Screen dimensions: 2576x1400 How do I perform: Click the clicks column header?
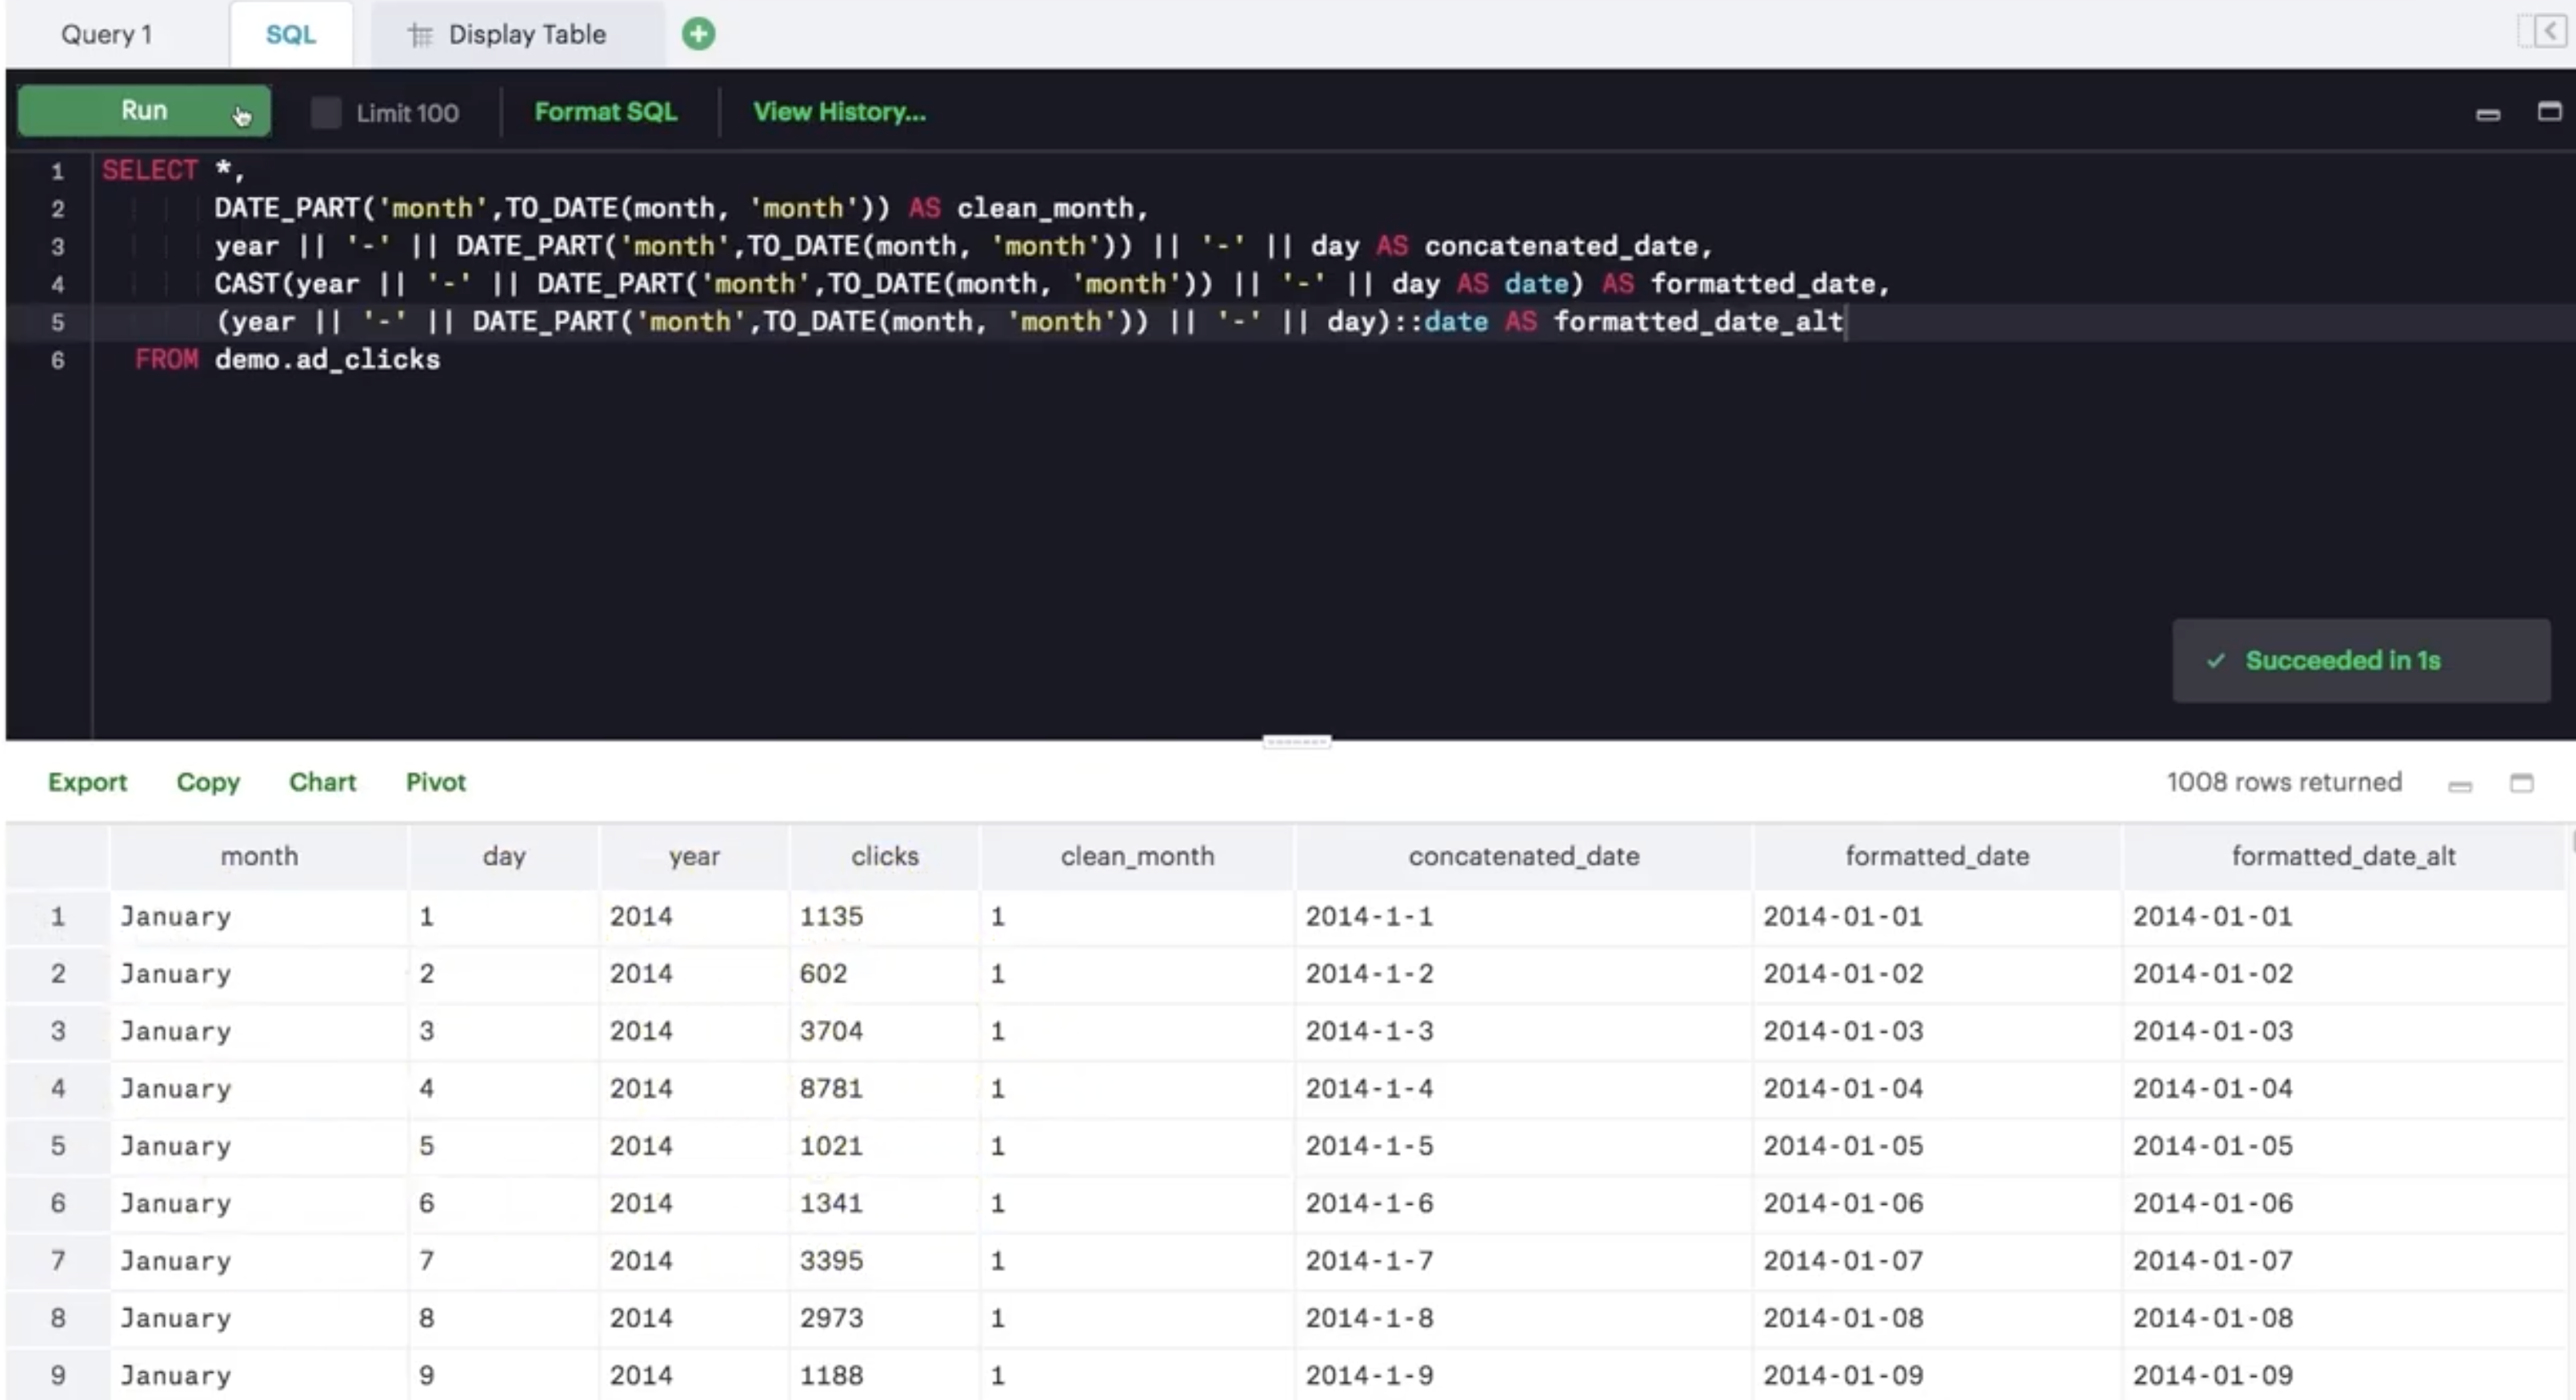(884, 856)
